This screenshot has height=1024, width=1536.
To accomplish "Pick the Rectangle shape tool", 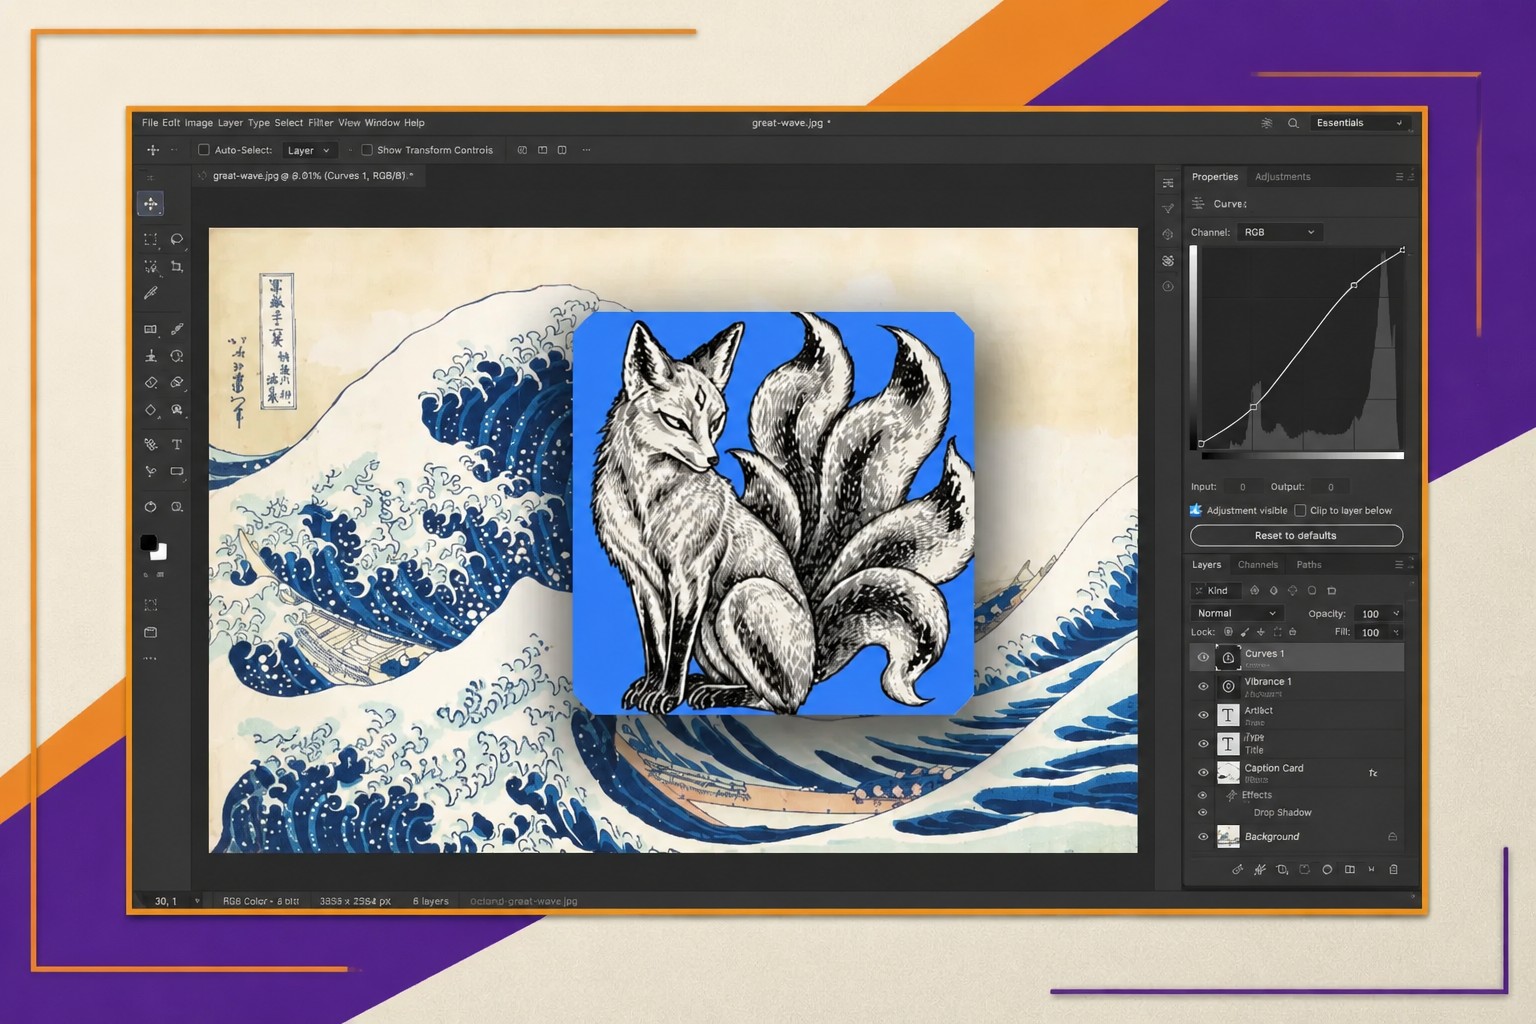I will (177, 471).
